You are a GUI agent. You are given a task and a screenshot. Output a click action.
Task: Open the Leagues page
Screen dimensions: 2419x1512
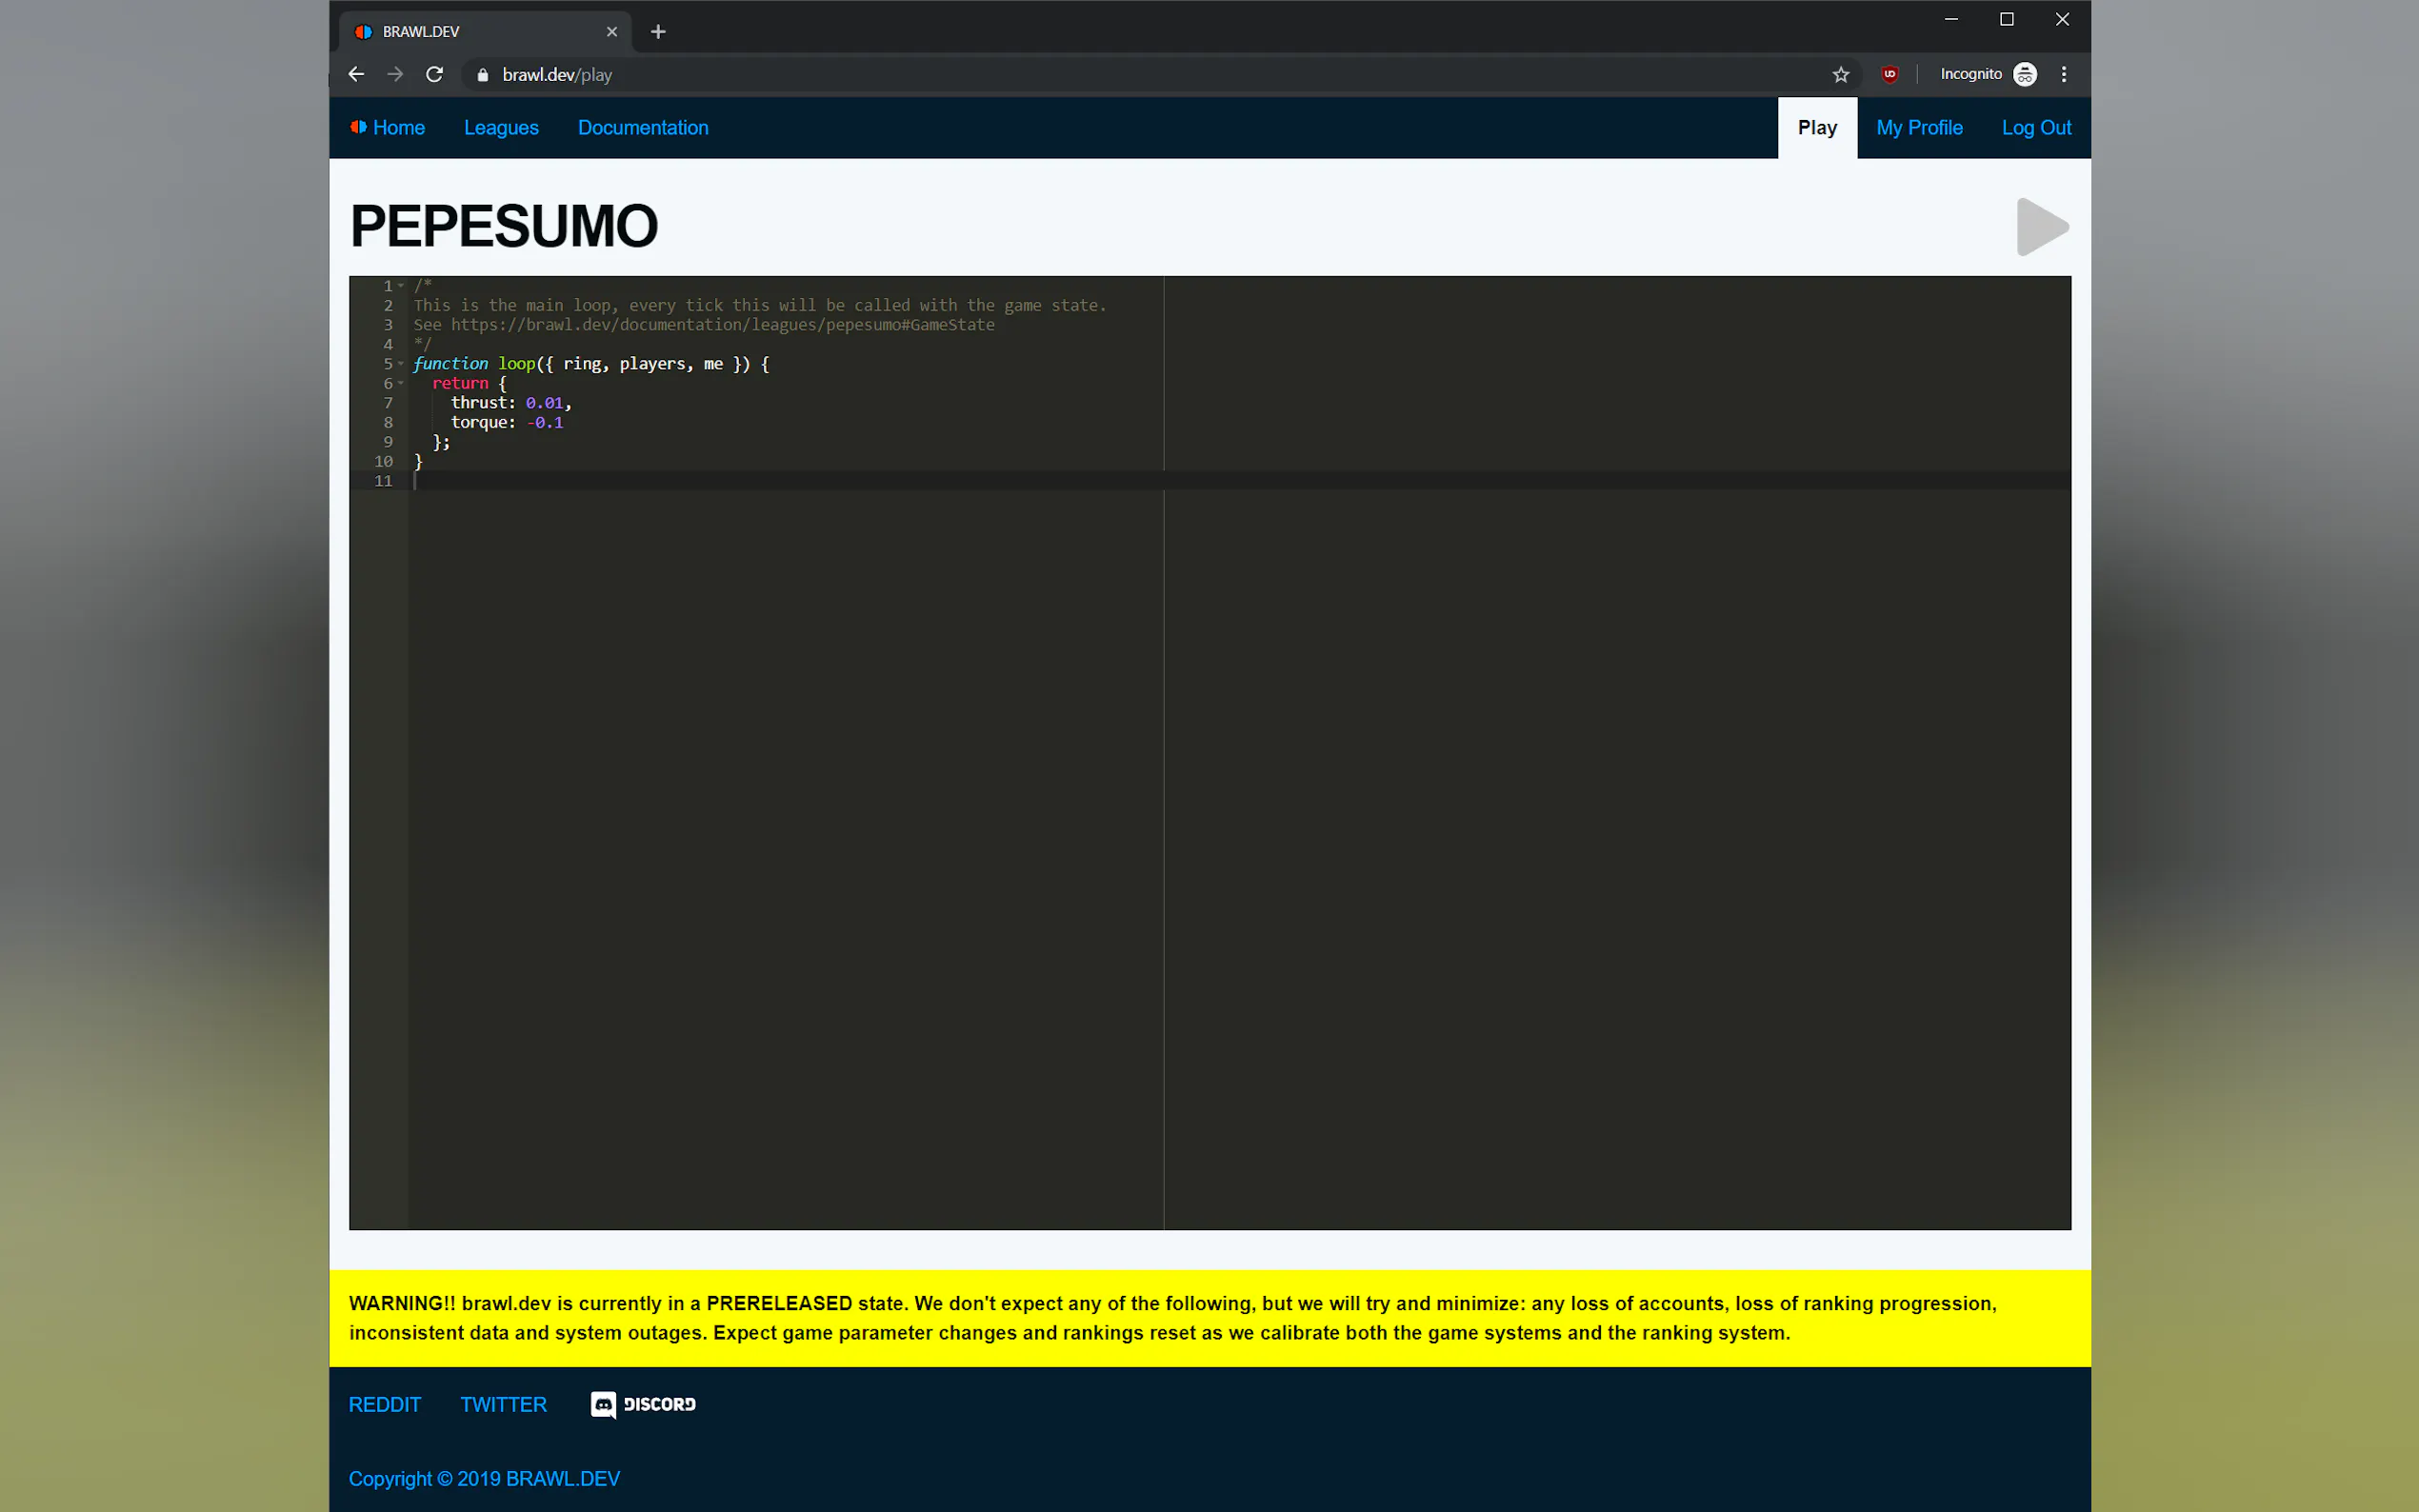coord(501,127)
